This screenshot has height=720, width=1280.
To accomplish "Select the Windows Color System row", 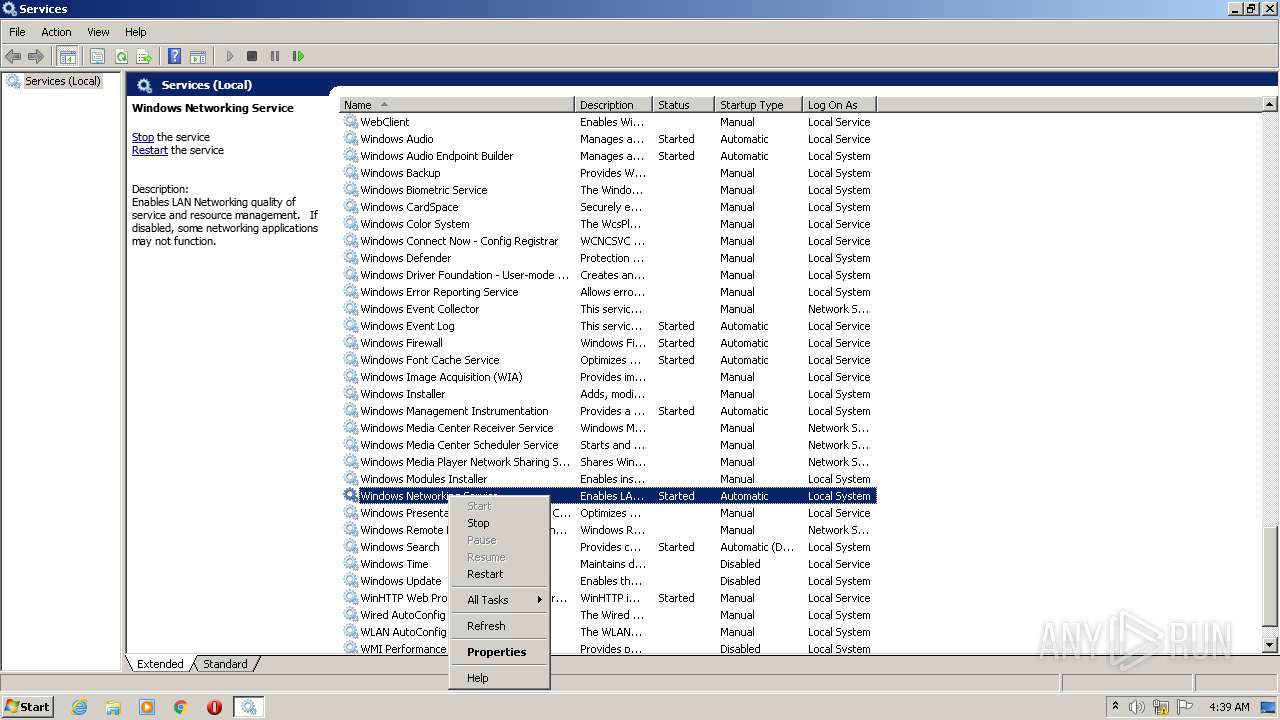I will [x=608, y=224].
